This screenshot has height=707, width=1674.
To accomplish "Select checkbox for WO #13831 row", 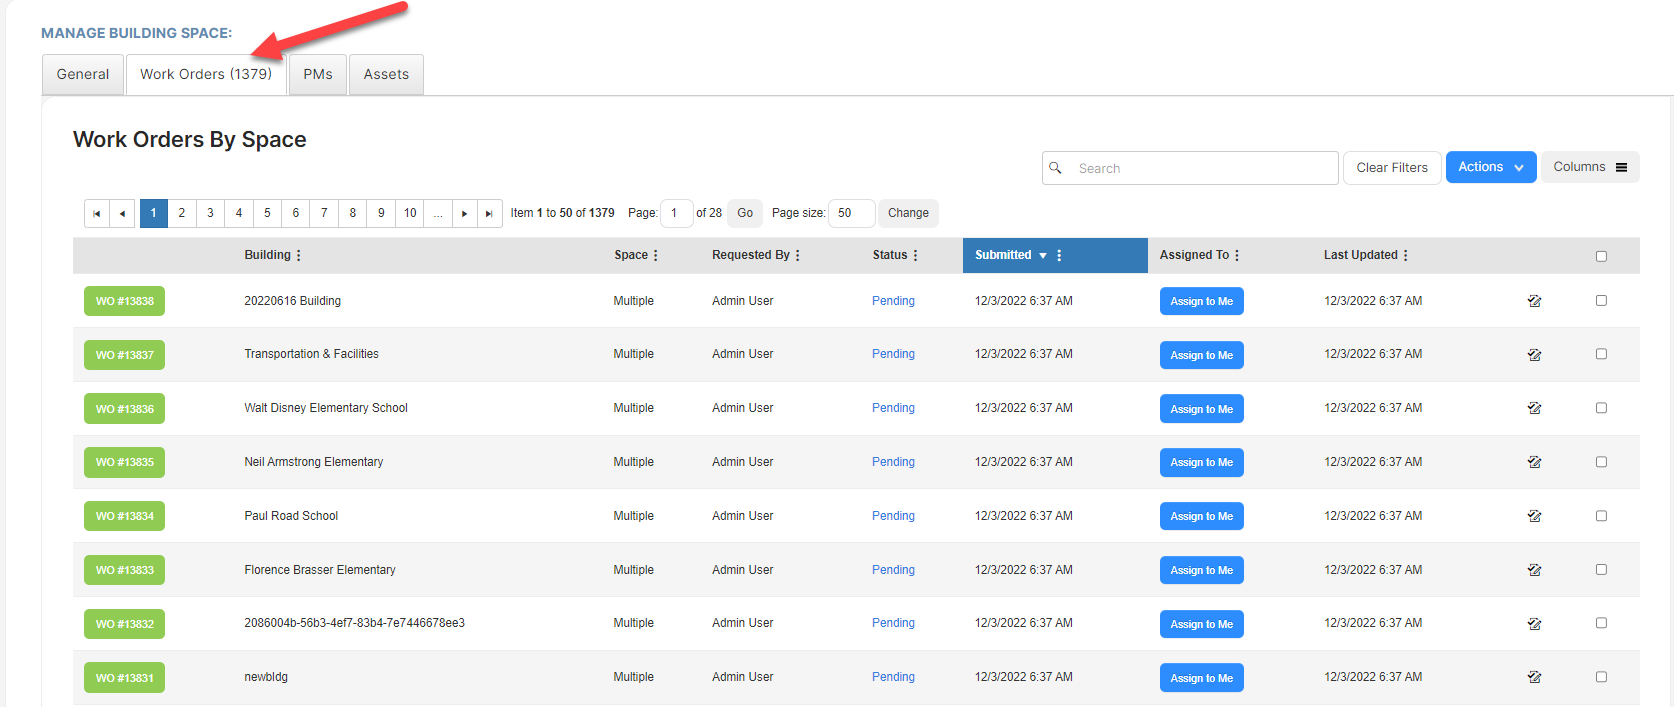I will [1601, 677].
